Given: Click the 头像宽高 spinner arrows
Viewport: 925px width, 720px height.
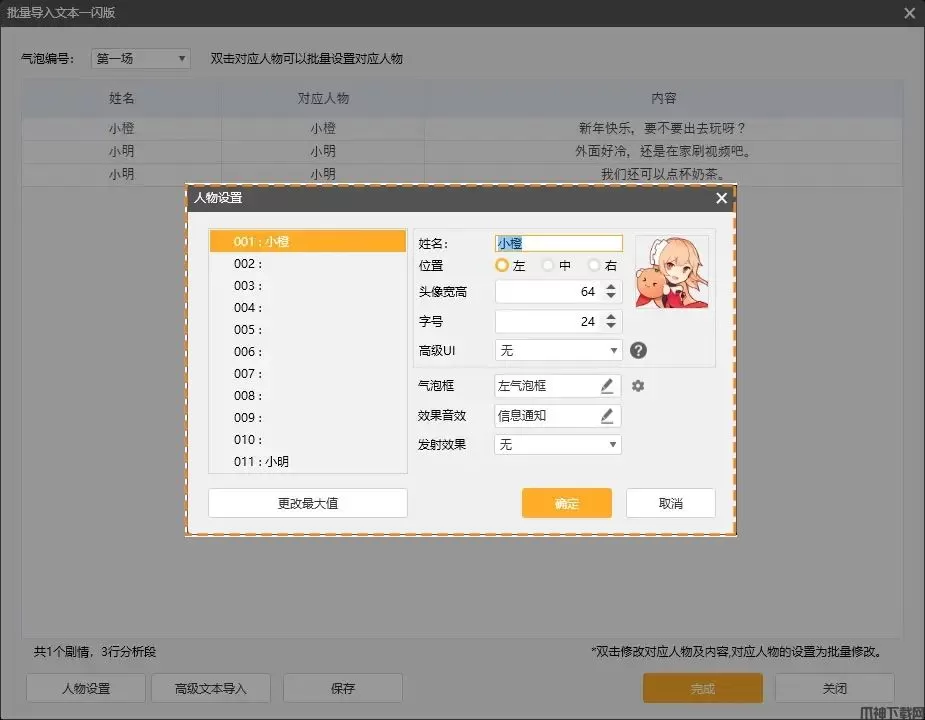Looking at the screenshot, I should coord(612,292).
